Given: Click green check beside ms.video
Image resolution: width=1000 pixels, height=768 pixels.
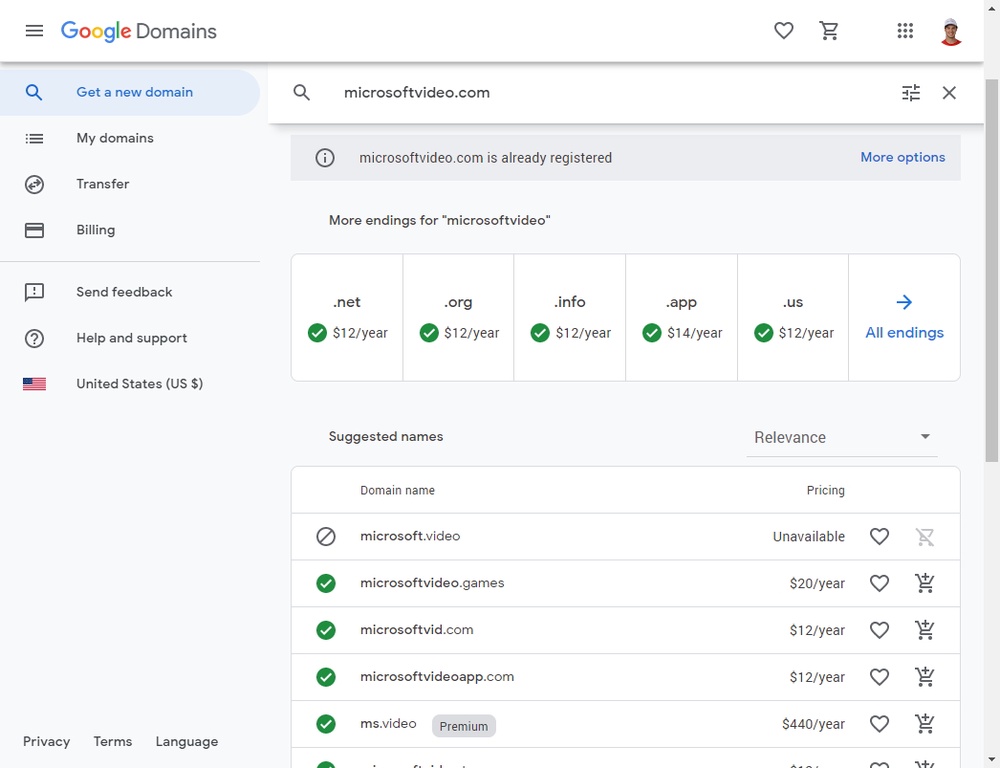Looking at the screenshot, I should (326, 724).
